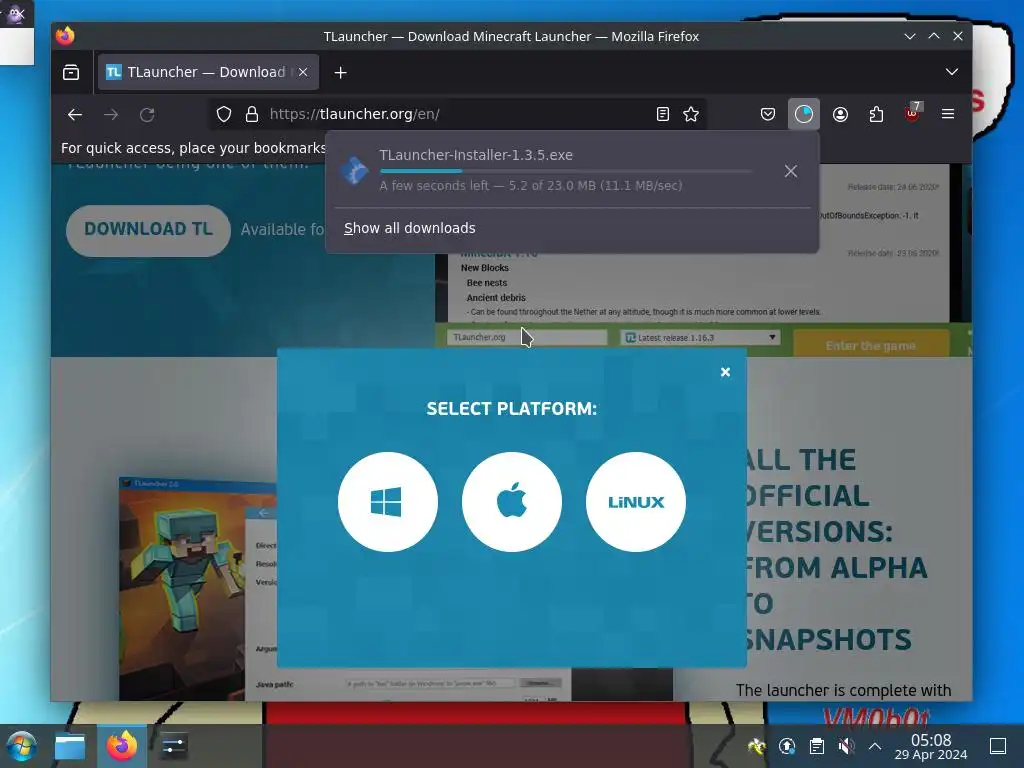Open clipboard tray icon
This screenshot has height=768, width=1024.
pos(816,746)
